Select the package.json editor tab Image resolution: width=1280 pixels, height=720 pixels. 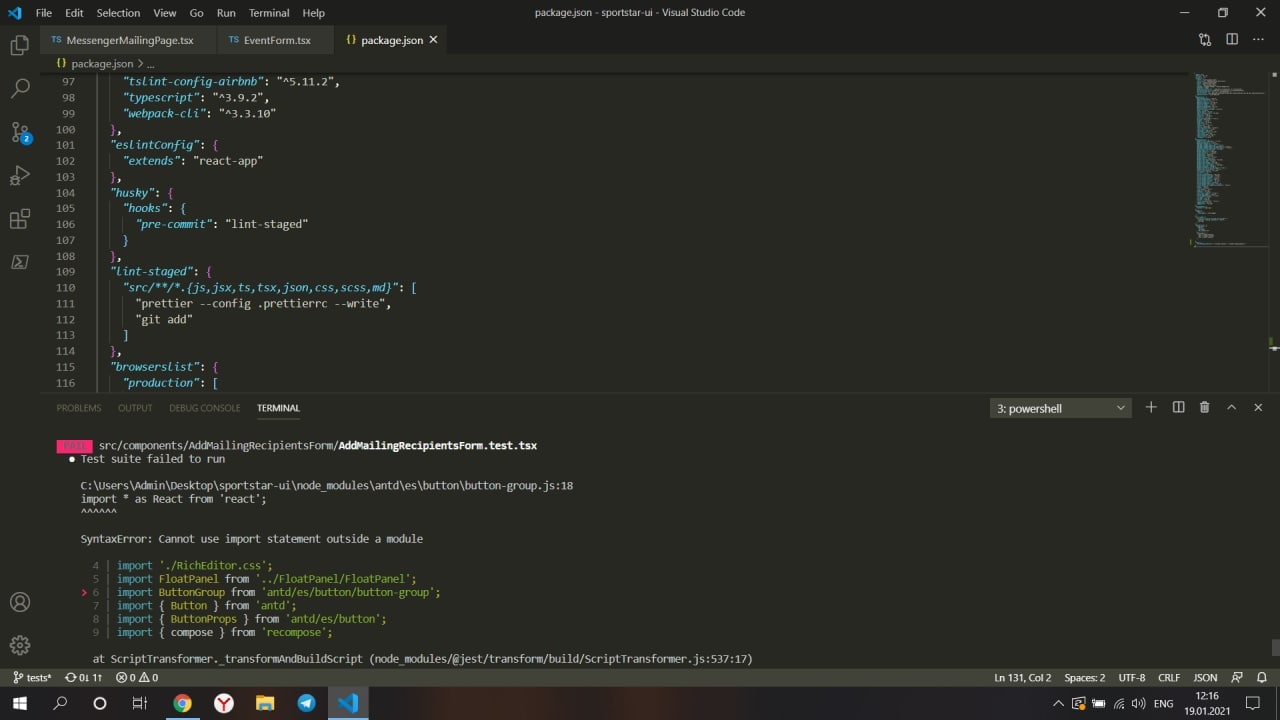point(391,40)
